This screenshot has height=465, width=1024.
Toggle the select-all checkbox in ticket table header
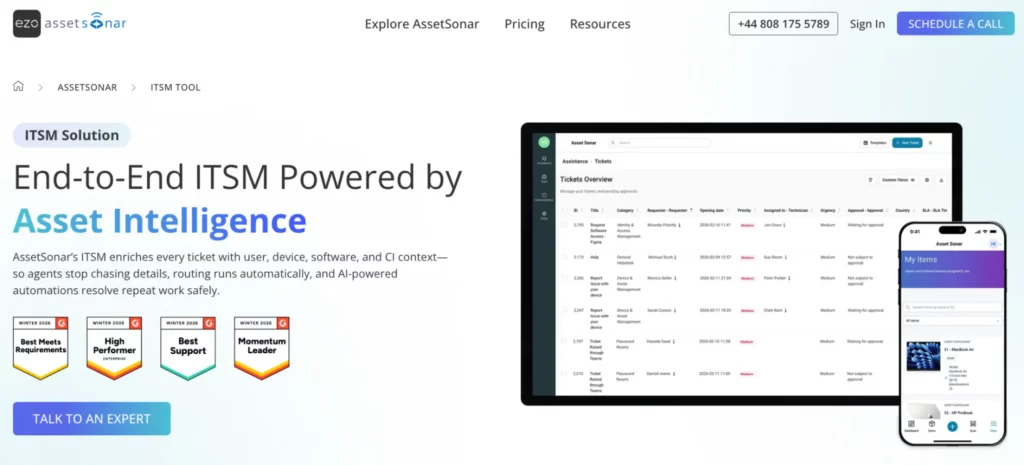pyautogui.click(x=565, y=210)
